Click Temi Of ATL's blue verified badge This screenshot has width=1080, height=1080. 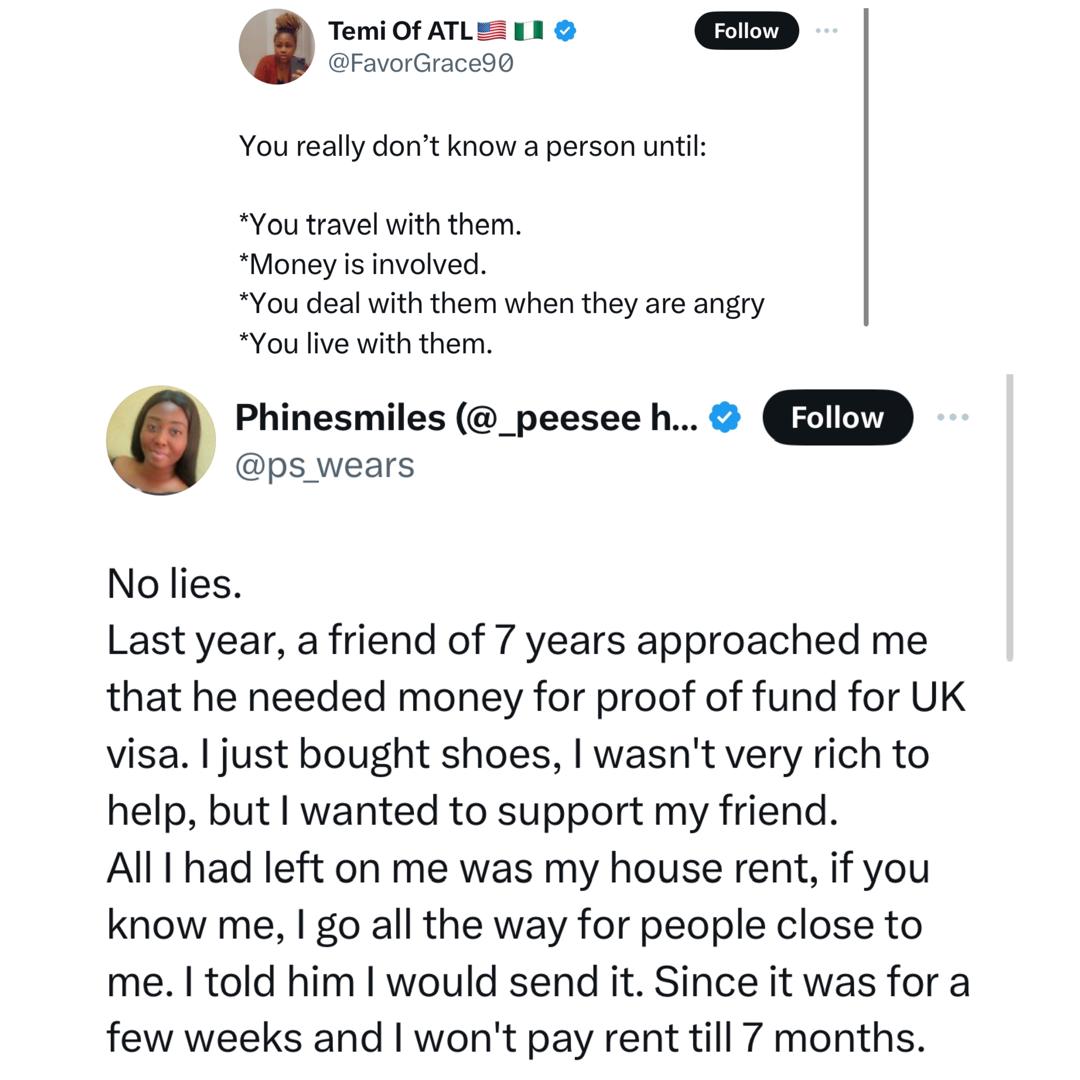click(x=564, y=31)
